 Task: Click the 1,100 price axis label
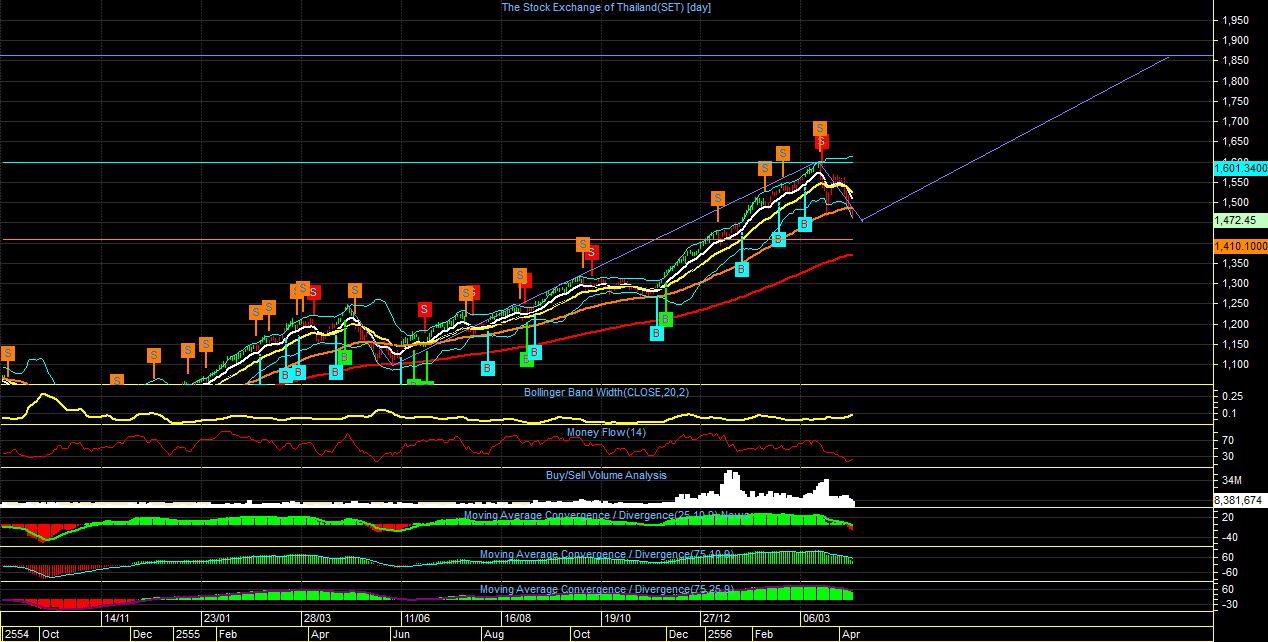[1235, 364]
